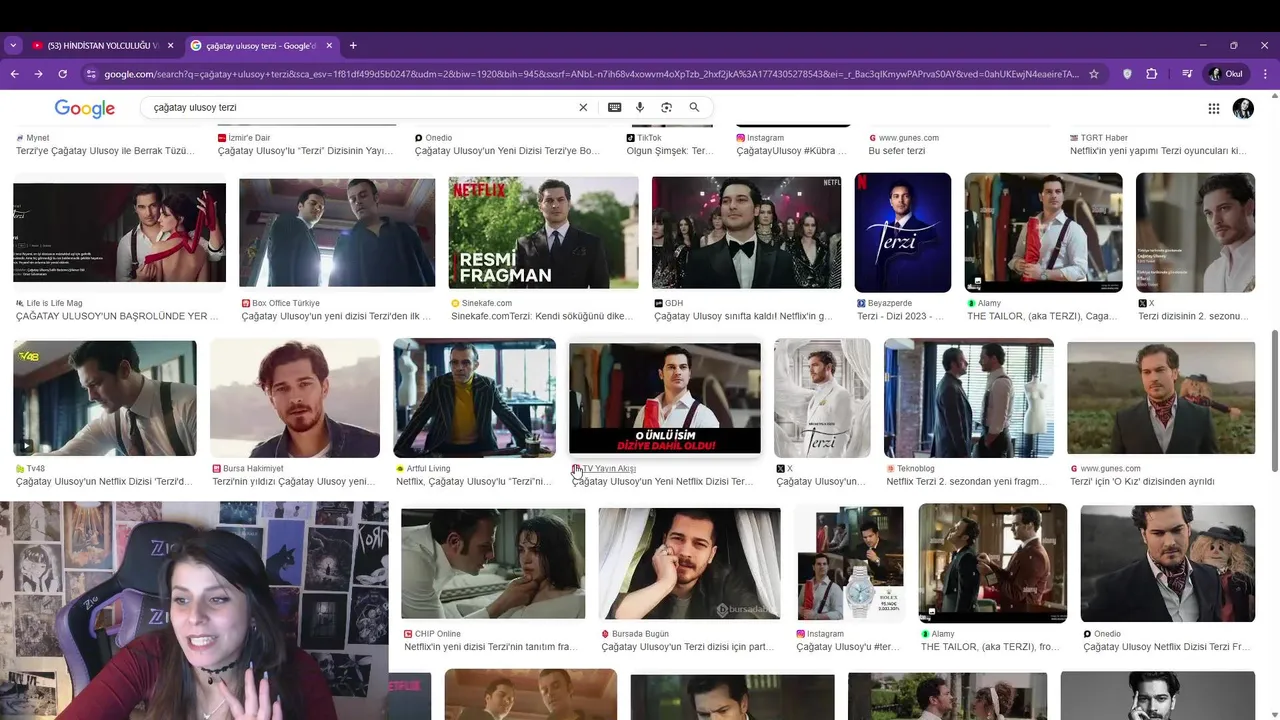This screenshot has height=720, width=1280.
Task: Open the Teknoblog result image
Action: point(968,398)
